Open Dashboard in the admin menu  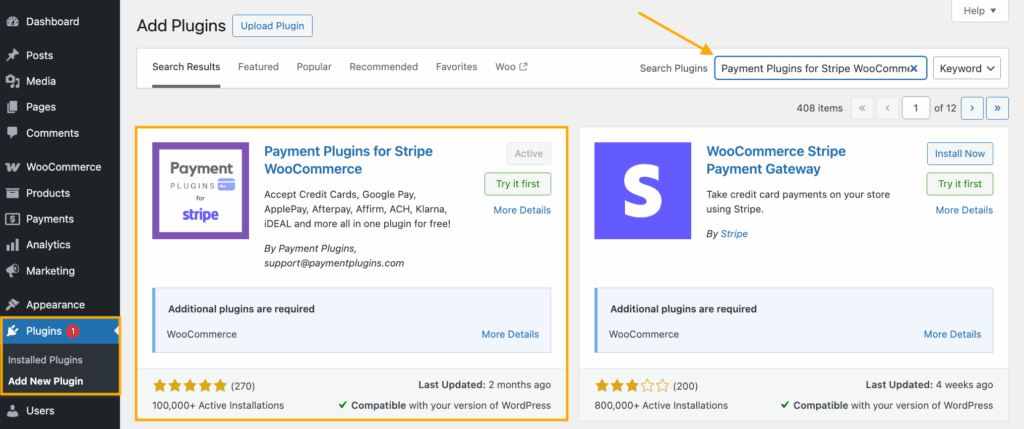(59, 22)
